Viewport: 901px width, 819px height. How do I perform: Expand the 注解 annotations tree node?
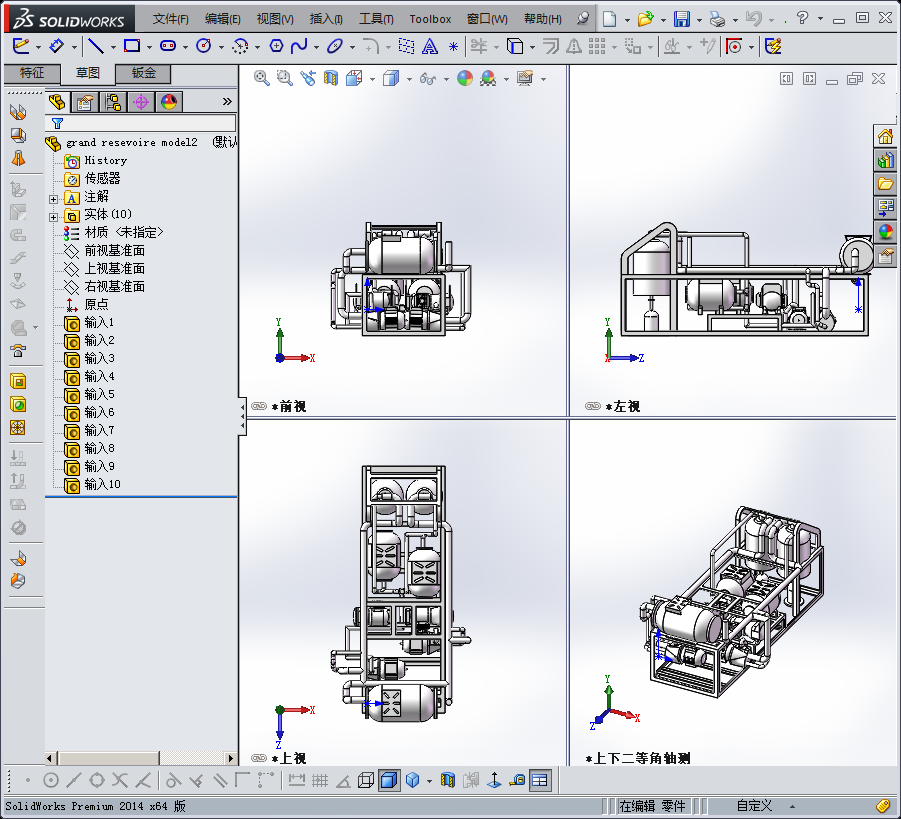(x=54, y=197)
